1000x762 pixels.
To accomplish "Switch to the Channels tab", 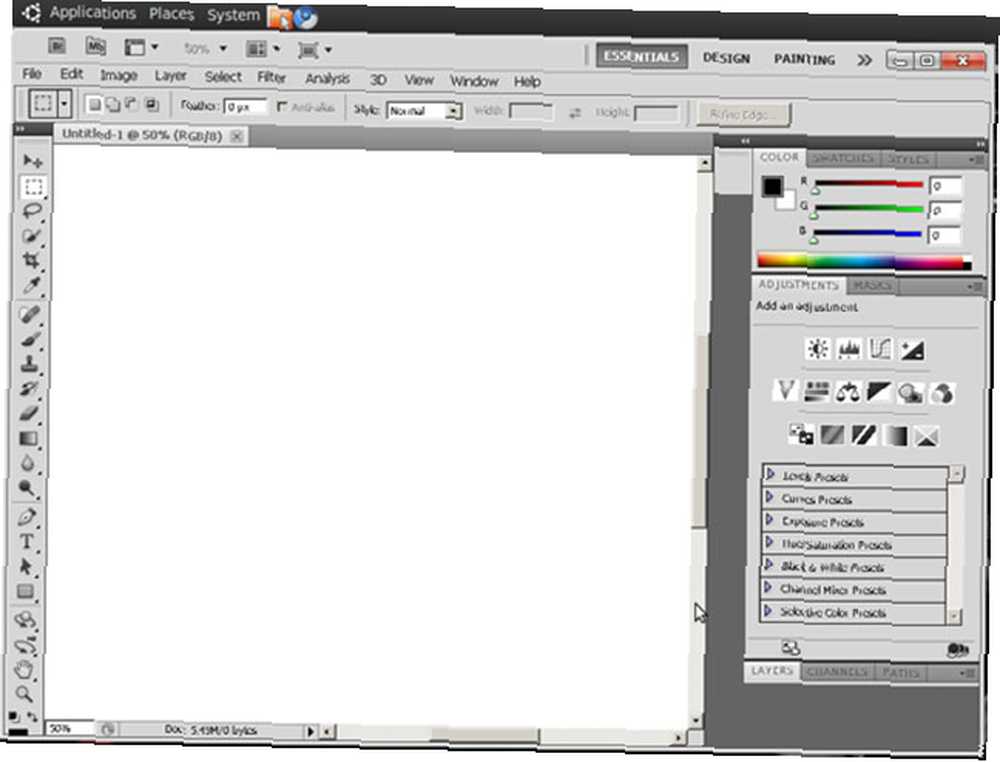I will (x=837, y=671).
